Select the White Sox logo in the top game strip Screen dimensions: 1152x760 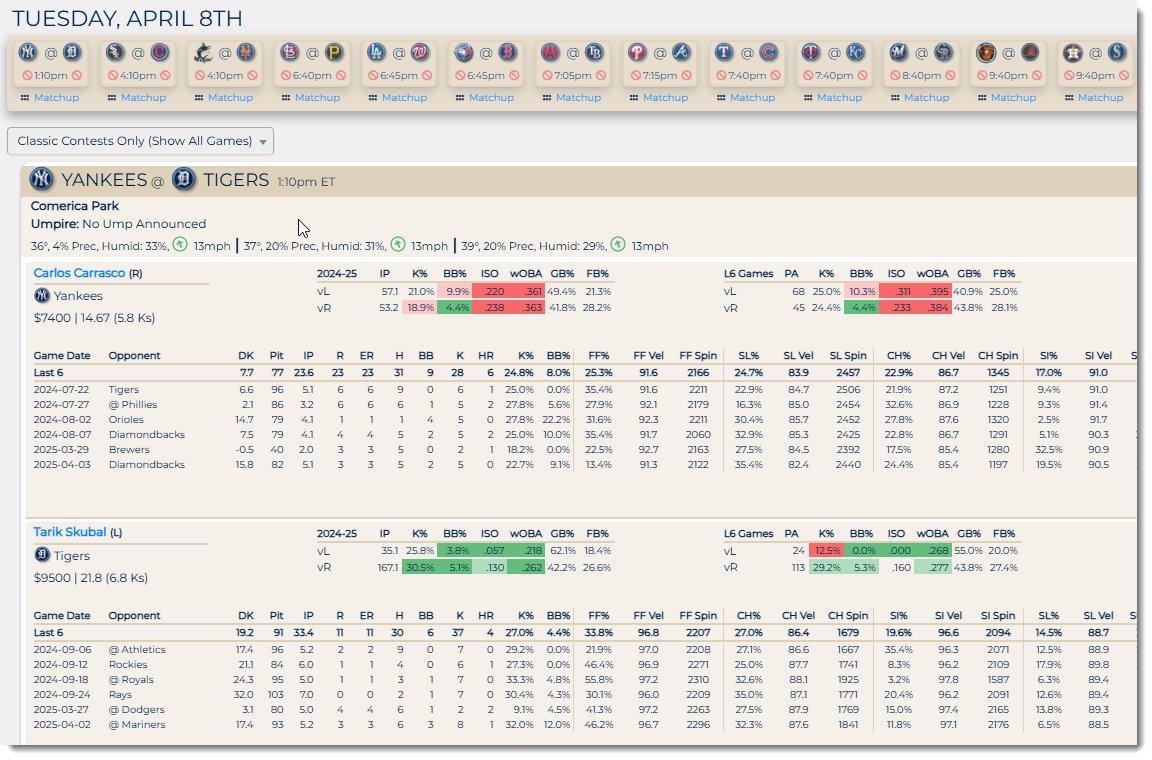pyautogui.click(x=115, y=52)
